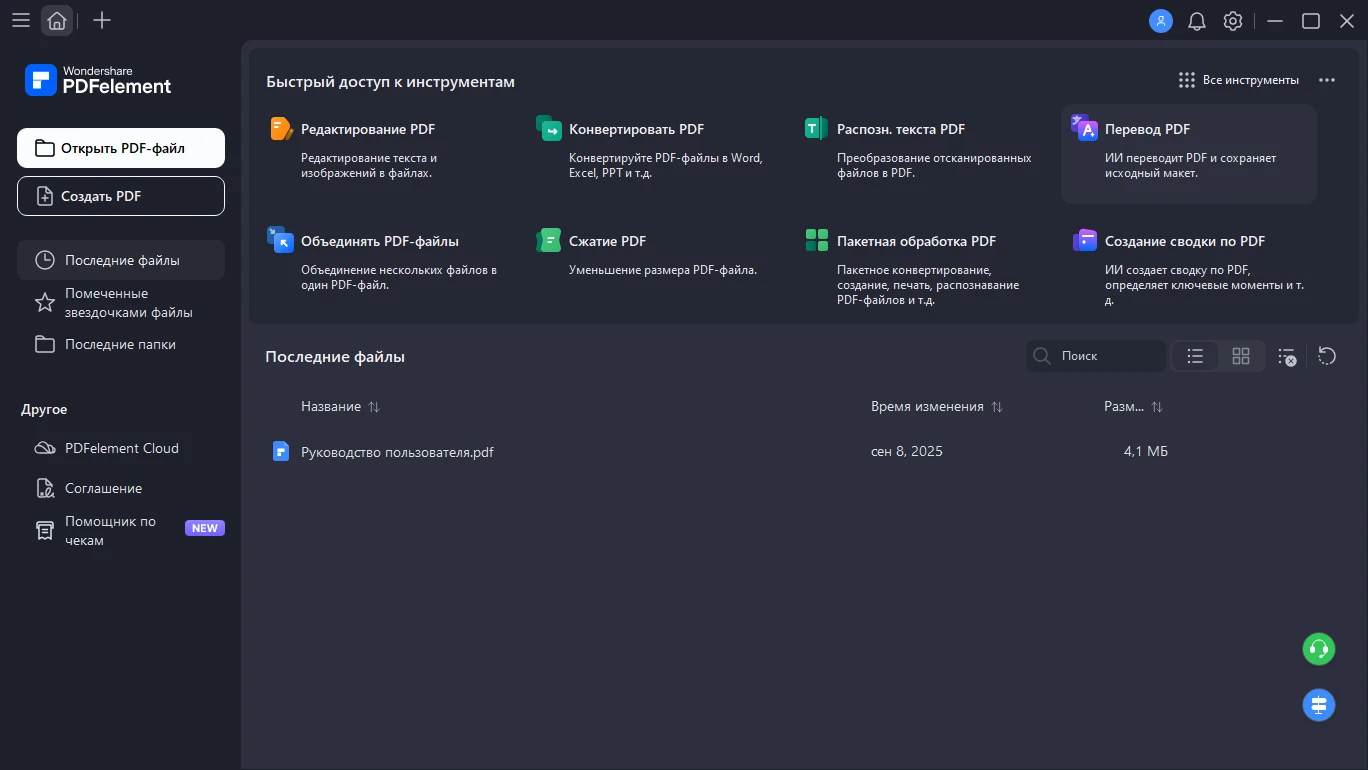Switch recent files to grid view
Image resolution: width=1368 pixels, height=770 pixels.
pyautogui.click(x=1241, y=356)
